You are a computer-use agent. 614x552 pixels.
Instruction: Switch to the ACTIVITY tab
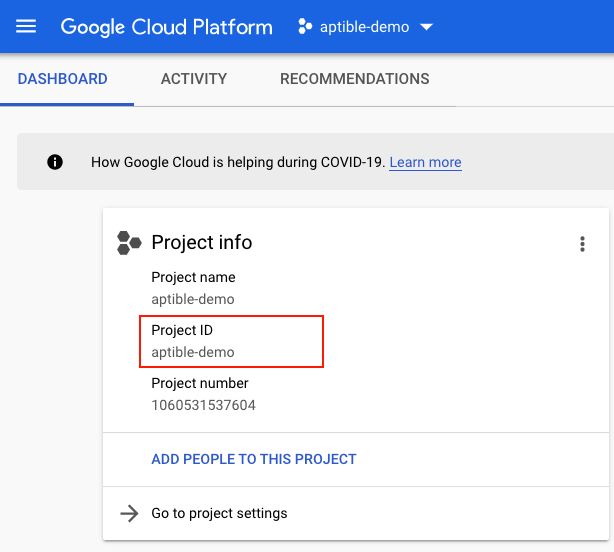[x=194, y=79]
